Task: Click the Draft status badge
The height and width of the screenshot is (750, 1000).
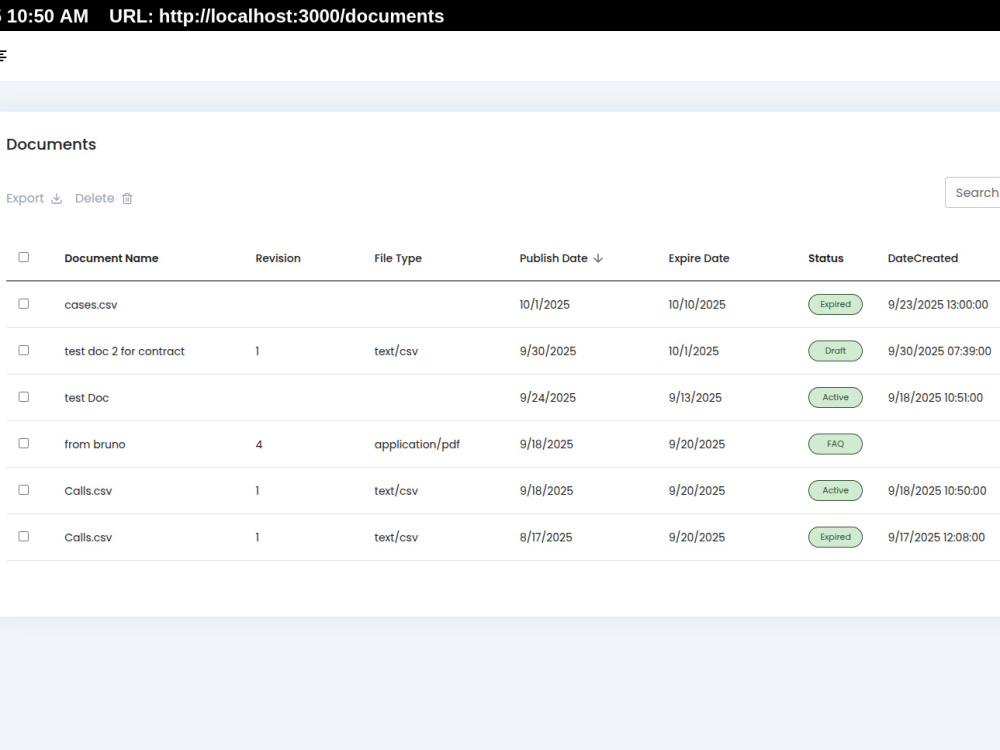Action: [835, 351]
